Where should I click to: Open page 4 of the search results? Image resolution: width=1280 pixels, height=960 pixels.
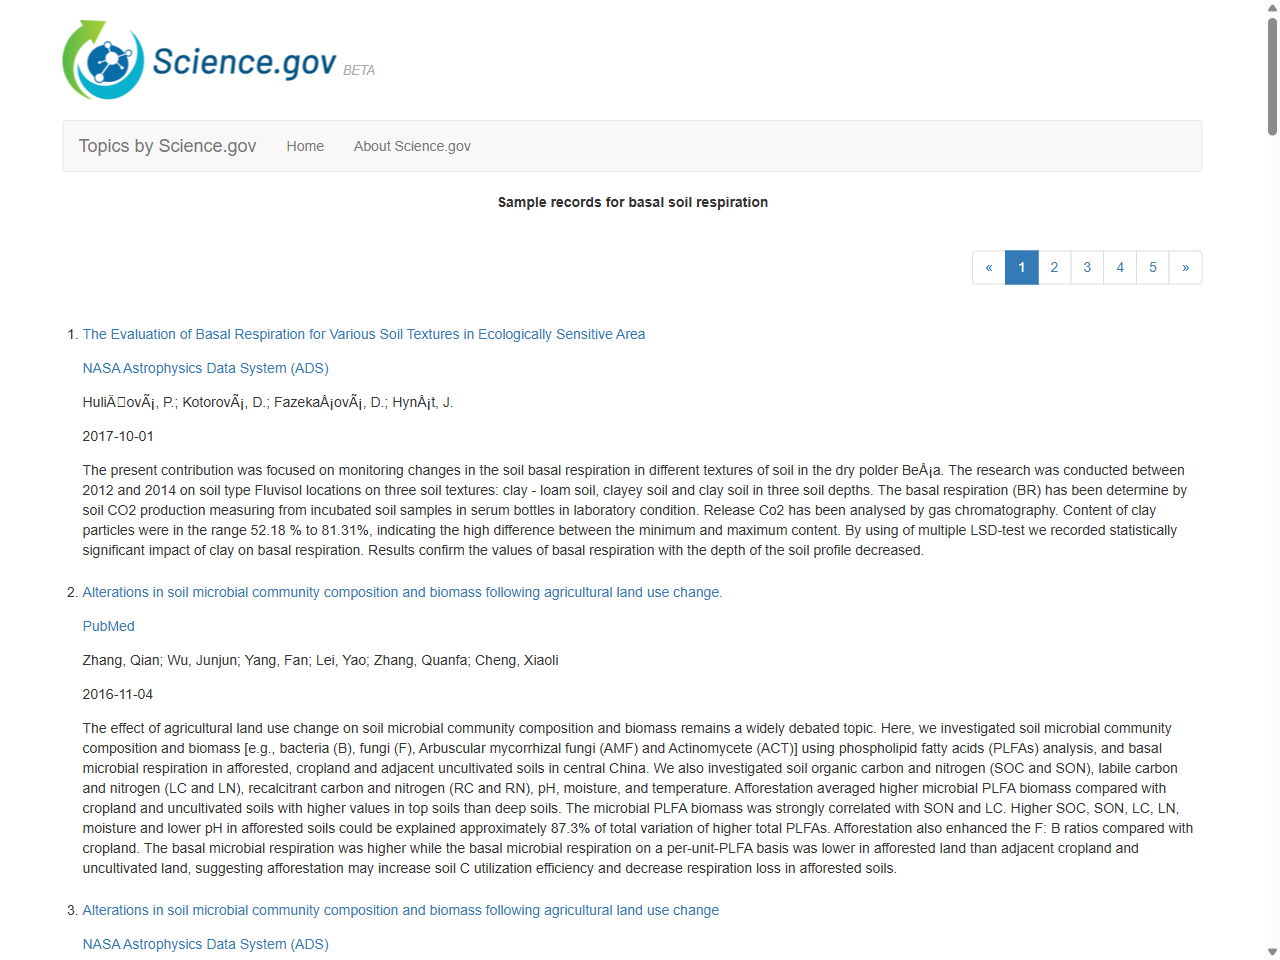point(1120,267)
